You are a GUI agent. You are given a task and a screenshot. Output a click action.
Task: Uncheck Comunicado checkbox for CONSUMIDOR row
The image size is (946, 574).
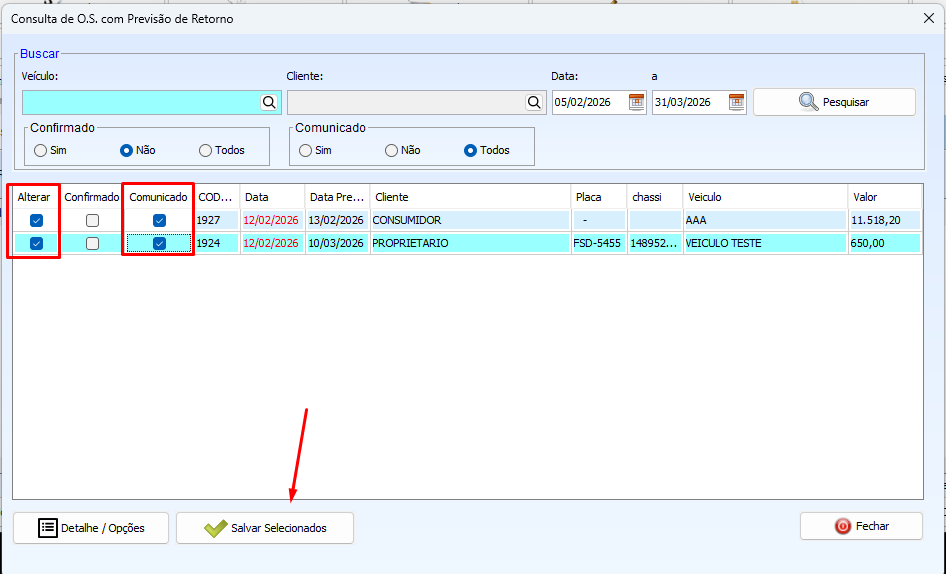point(159,220)
